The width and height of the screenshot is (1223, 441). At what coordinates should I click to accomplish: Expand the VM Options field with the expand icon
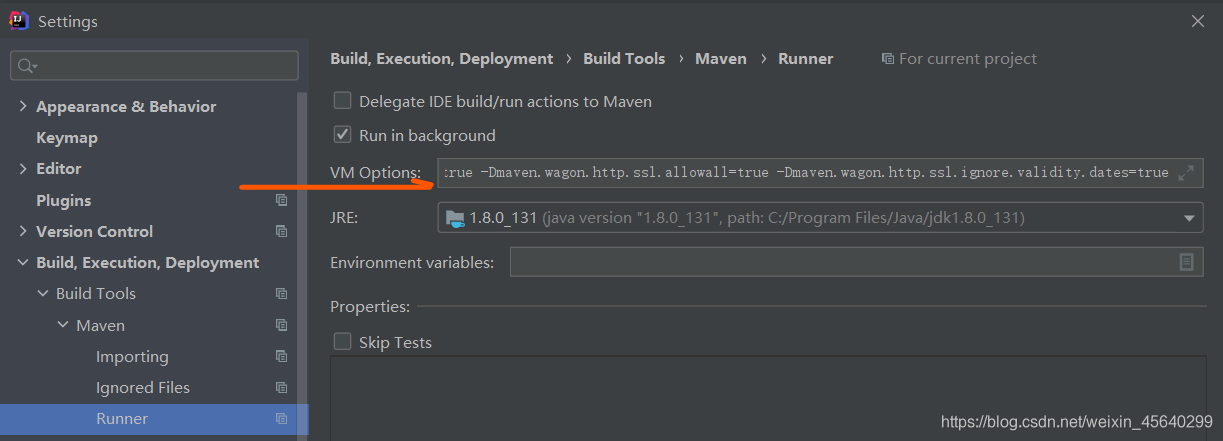(1186, 173)
